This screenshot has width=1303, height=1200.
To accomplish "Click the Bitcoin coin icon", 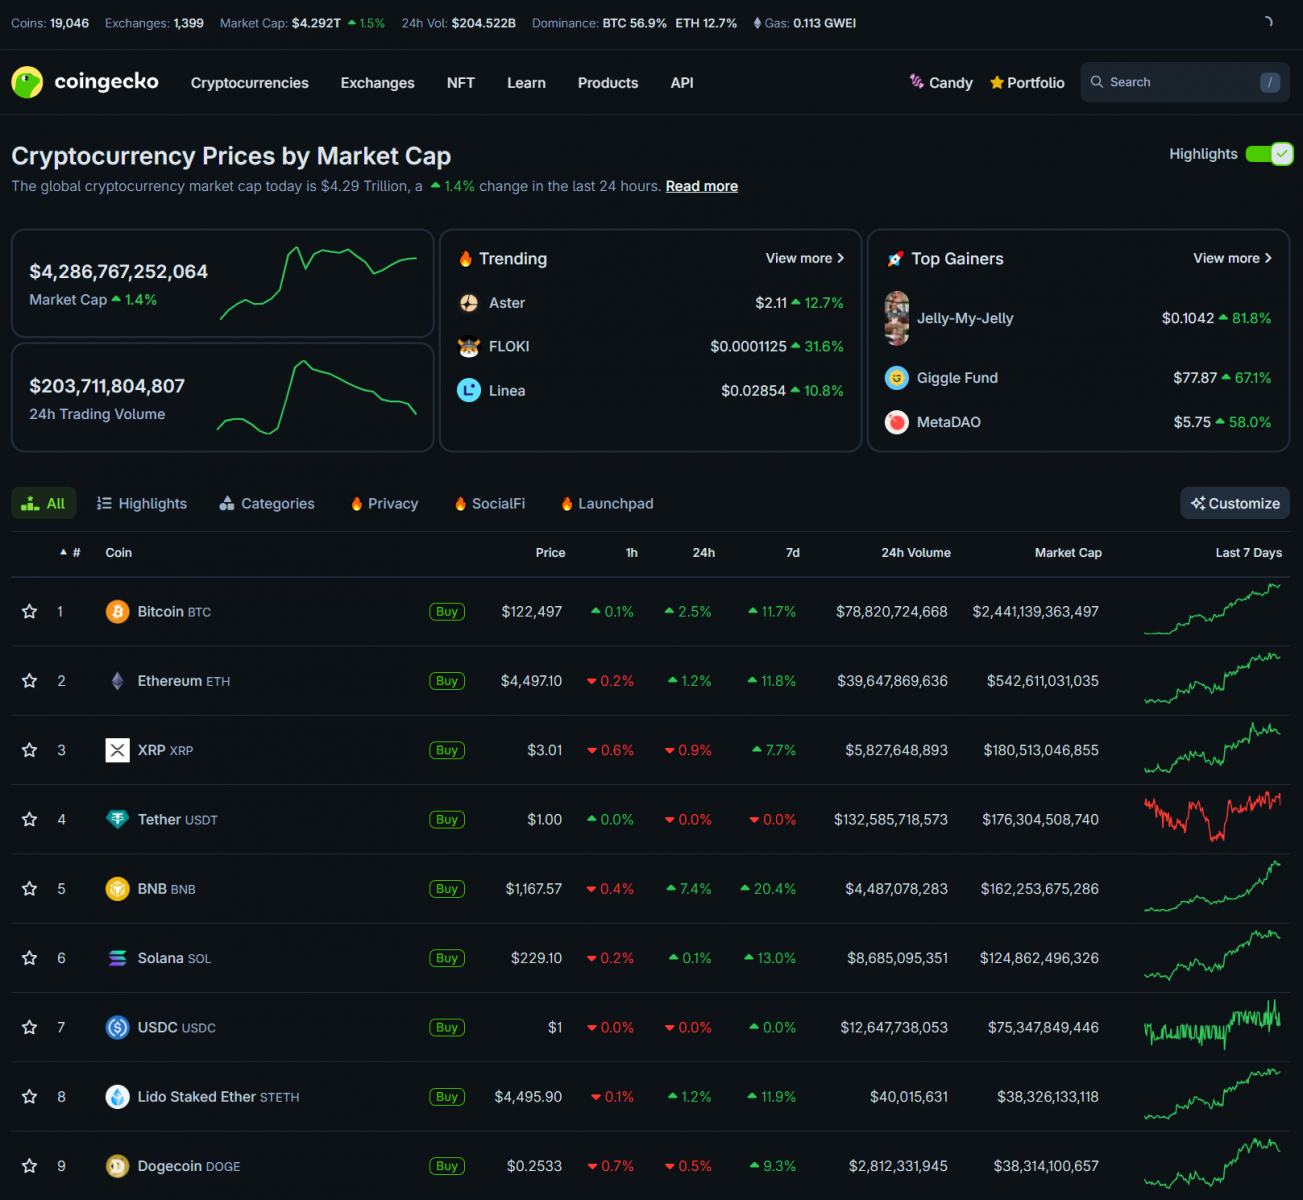I will pyautogui.click(x=117, y=612).
